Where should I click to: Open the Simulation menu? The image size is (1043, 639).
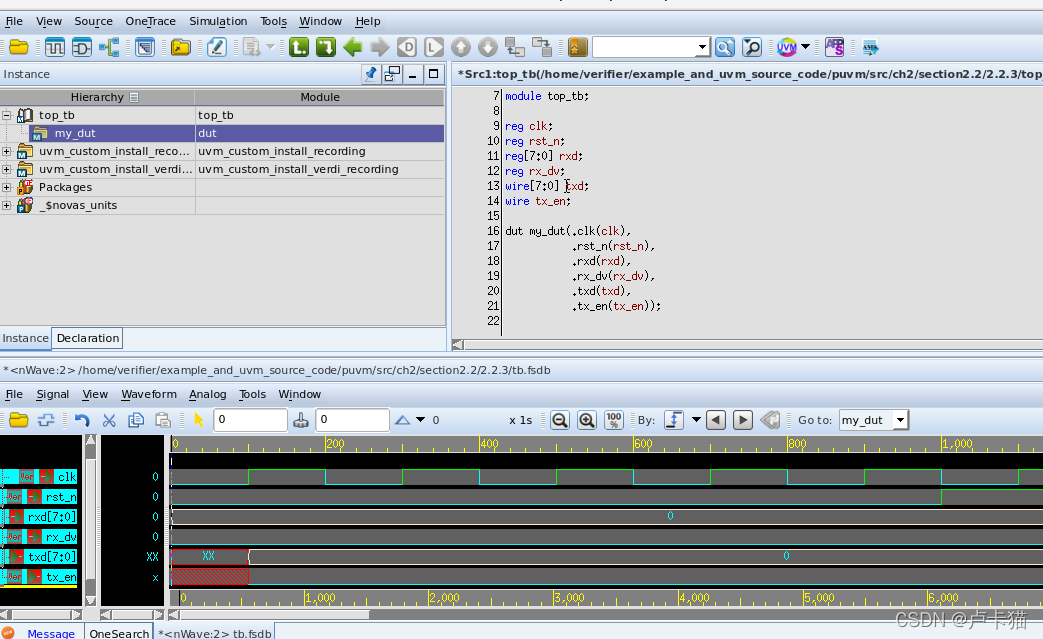pyautogui.click(x=218, y=21)
